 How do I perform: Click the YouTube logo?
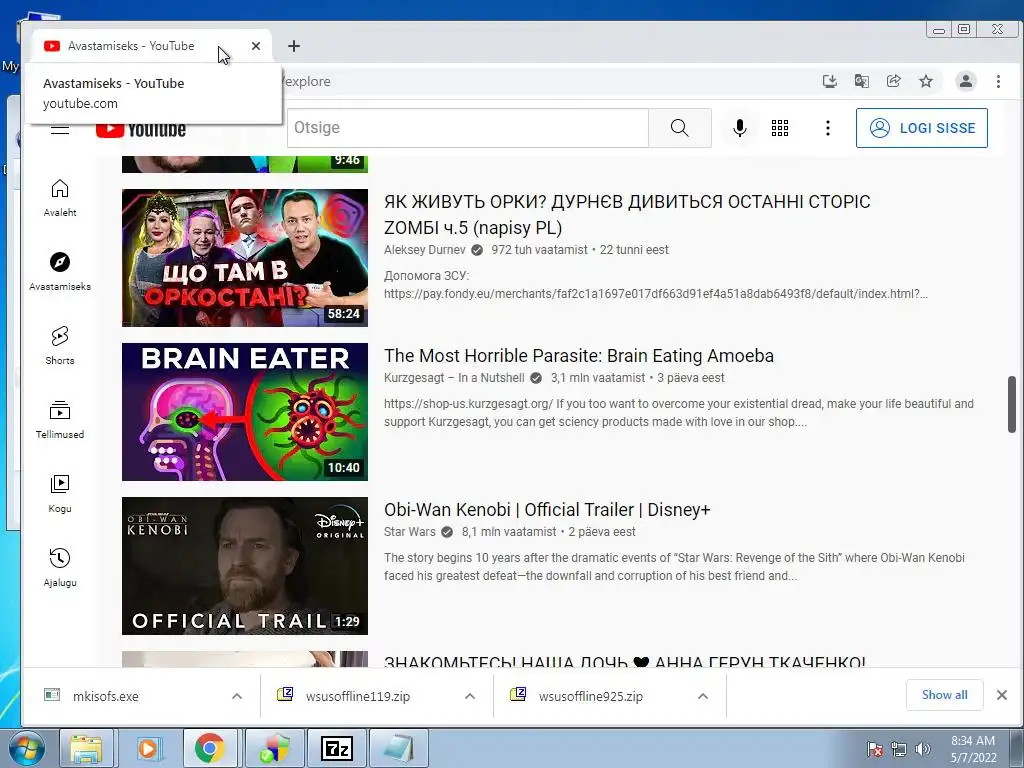(x=141, y=130)
